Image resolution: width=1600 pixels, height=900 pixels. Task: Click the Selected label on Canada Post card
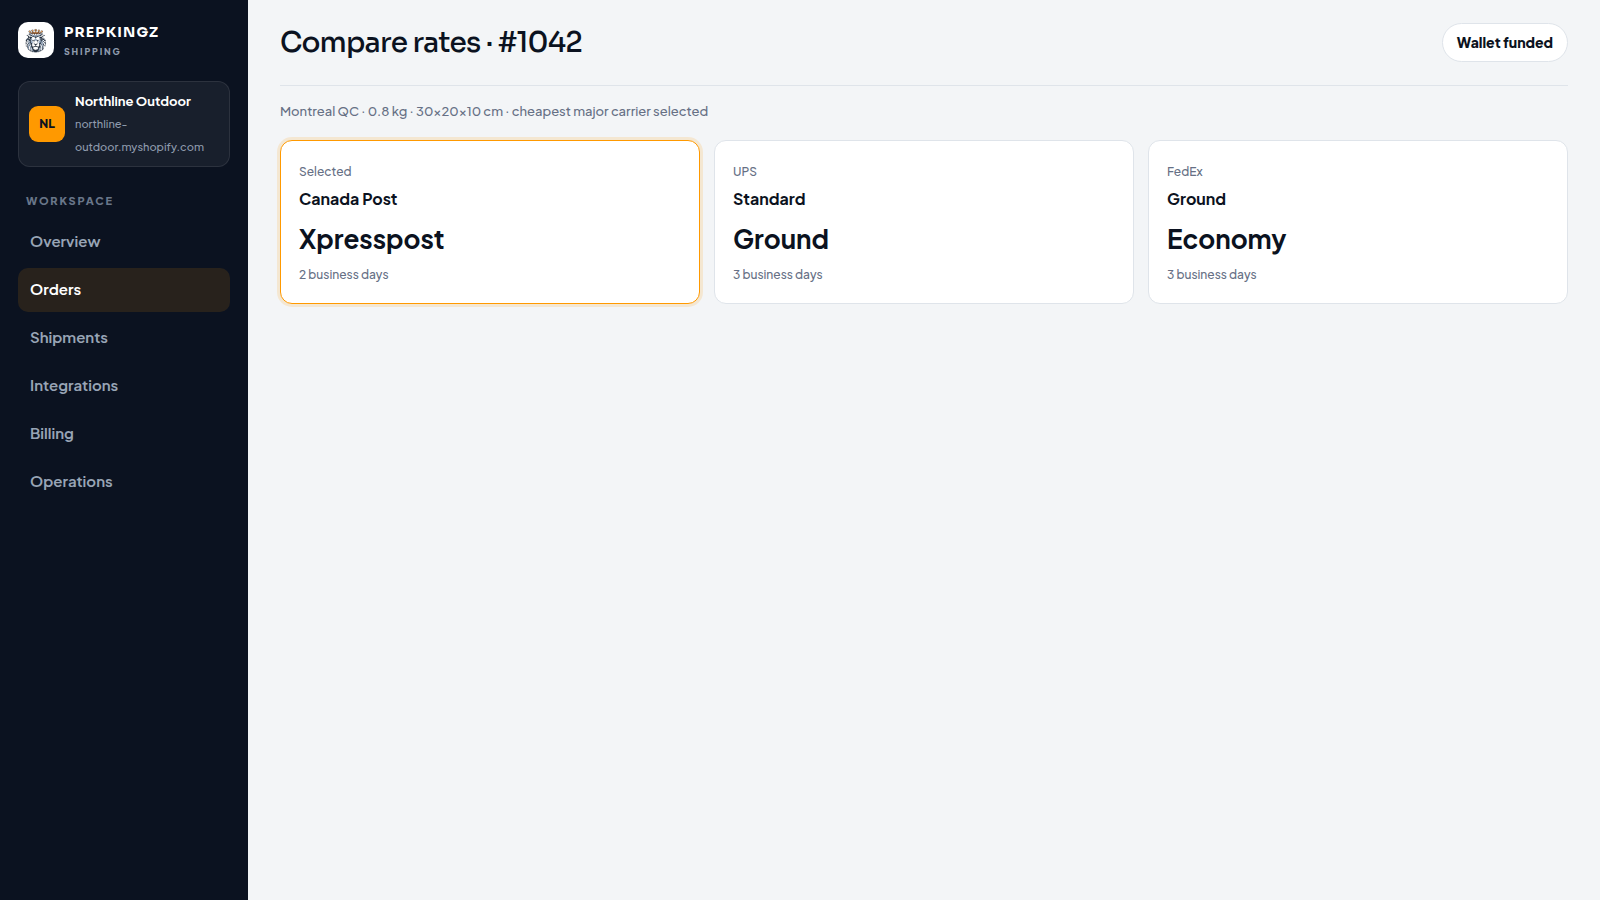325,172
